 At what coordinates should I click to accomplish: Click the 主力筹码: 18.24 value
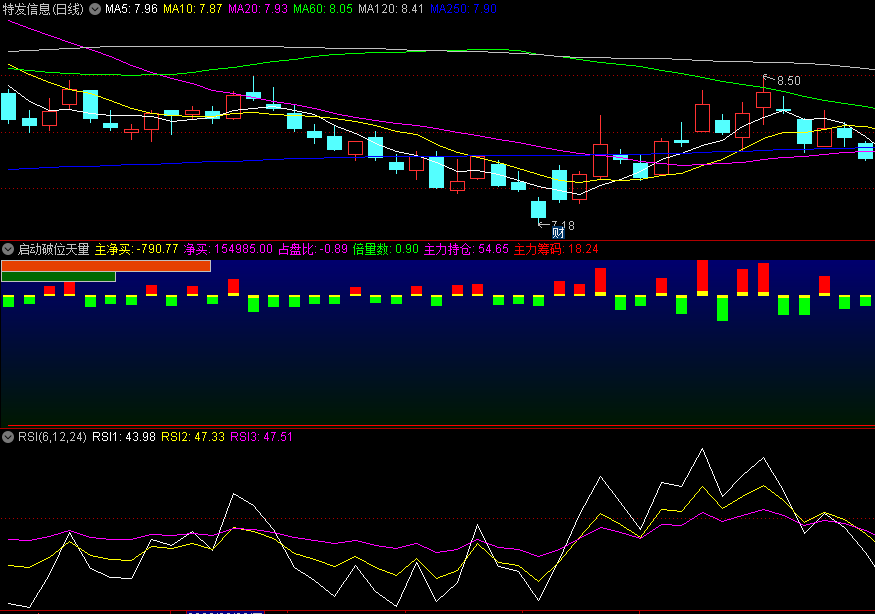click(x=556, y=249)
